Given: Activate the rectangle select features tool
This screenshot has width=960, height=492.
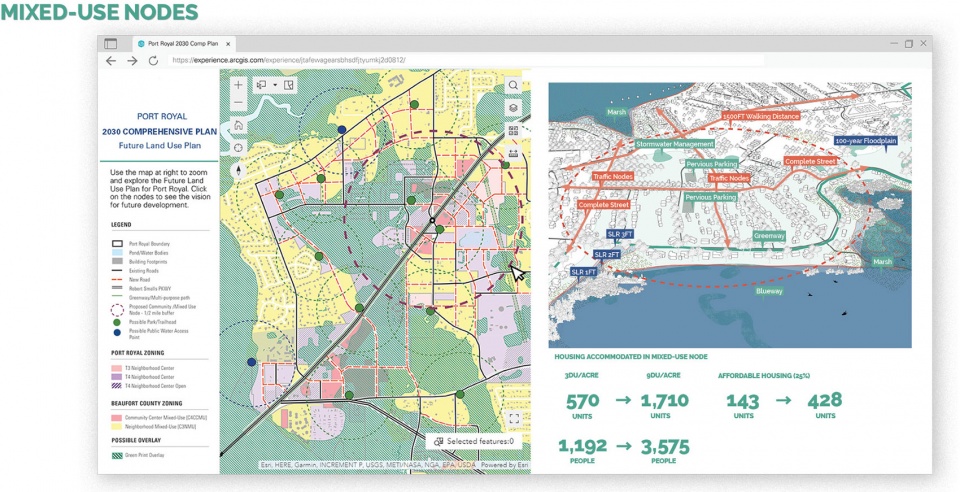Looking at the screenshot, I should (x=262, y=85).
